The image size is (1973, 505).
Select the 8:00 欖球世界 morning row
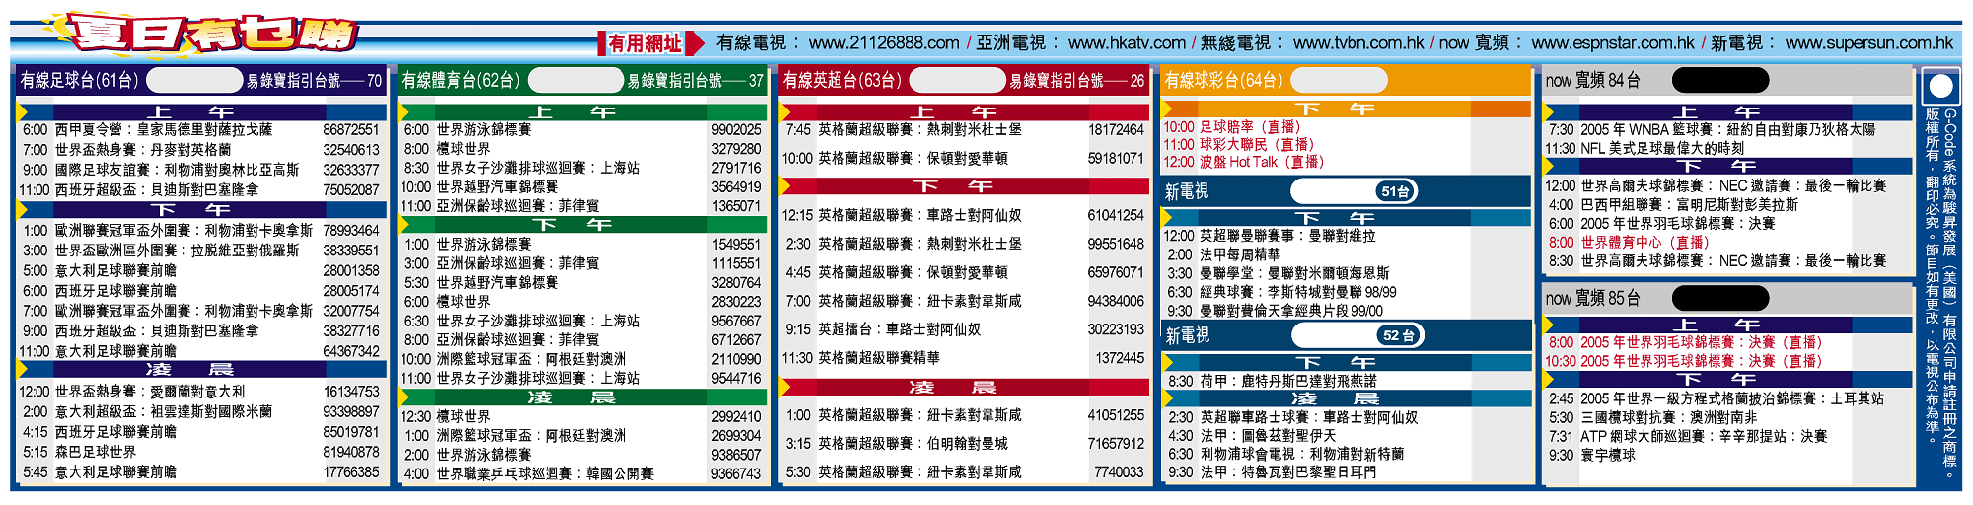(582, 148)
